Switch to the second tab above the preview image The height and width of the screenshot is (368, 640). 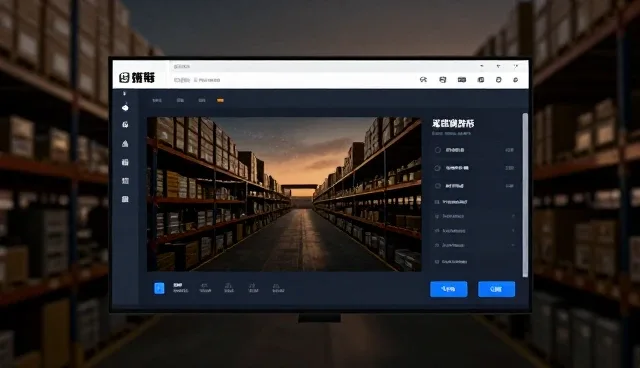pyautogui.click(x=180, y=100)
